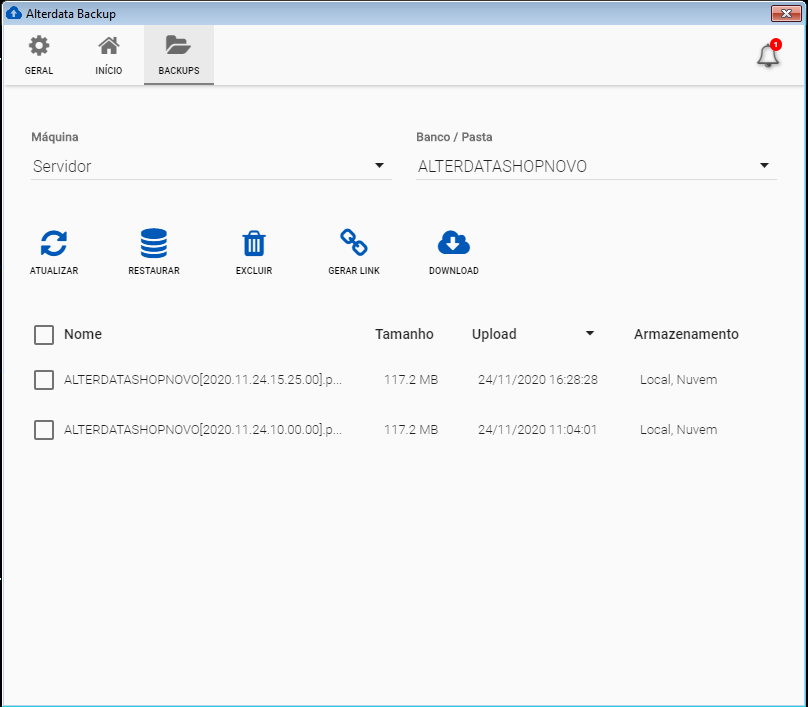Image resolution: width=808 pixels, height=707 pixels.
Task: Open the notifications bell
Action: [x=768, y=56]
